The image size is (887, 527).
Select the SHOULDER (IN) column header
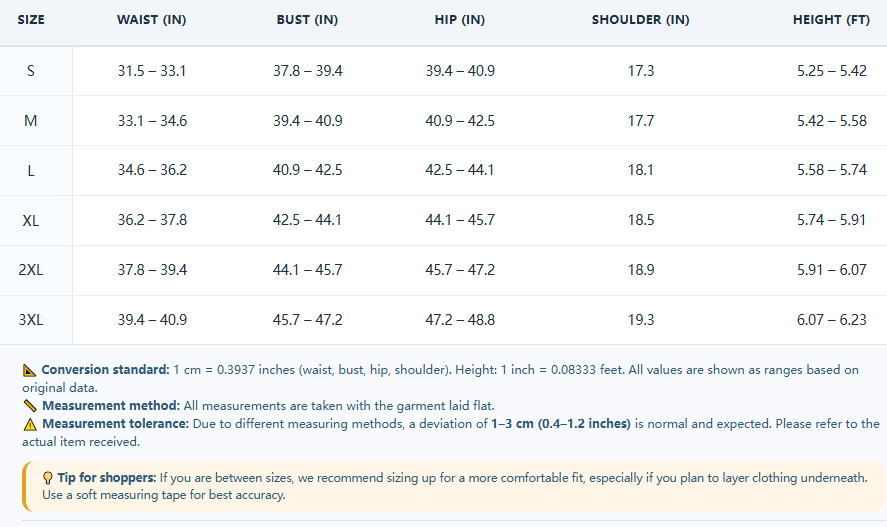point(640,20)
